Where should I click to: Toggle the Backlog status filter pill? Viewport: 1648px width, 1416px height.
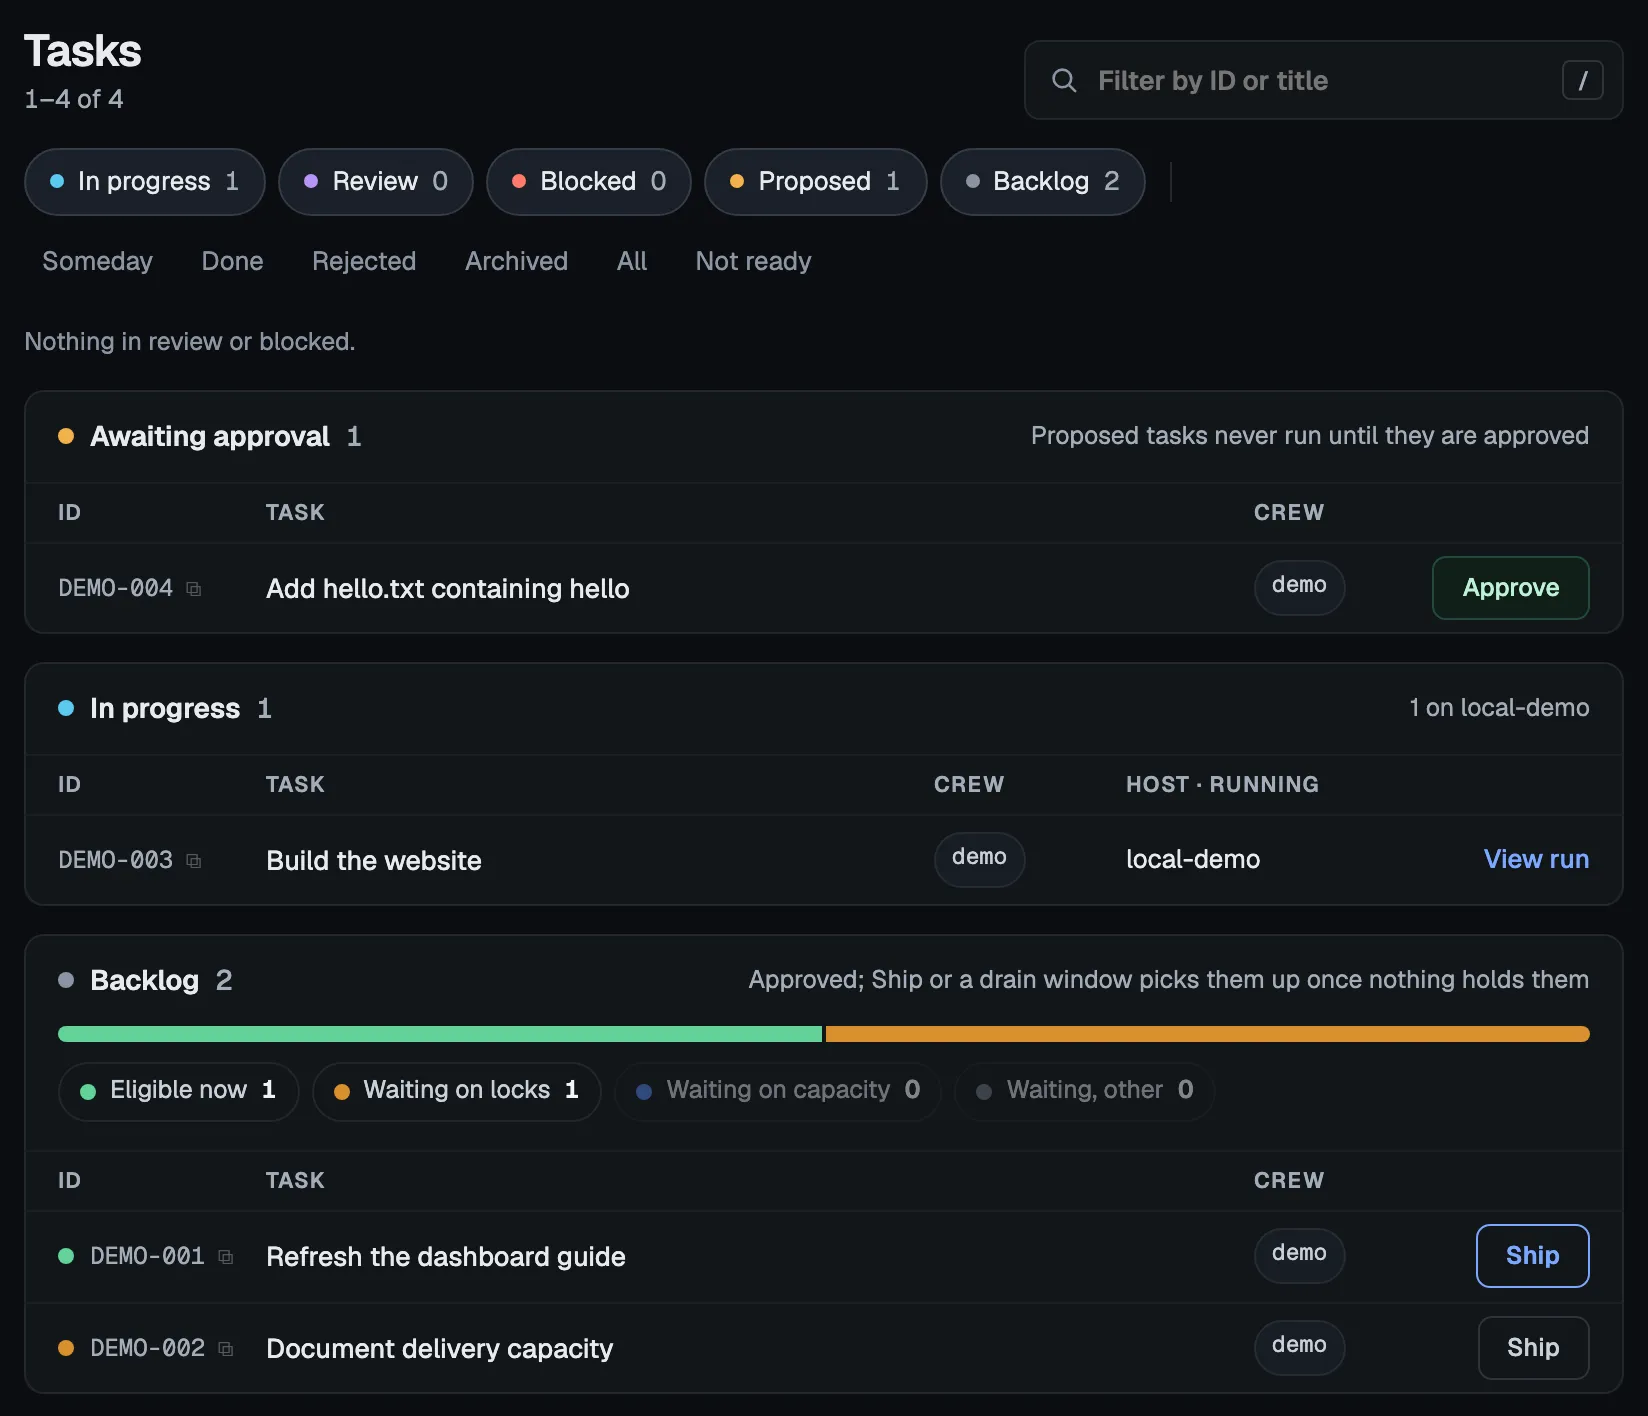(x=1043, y=182)
